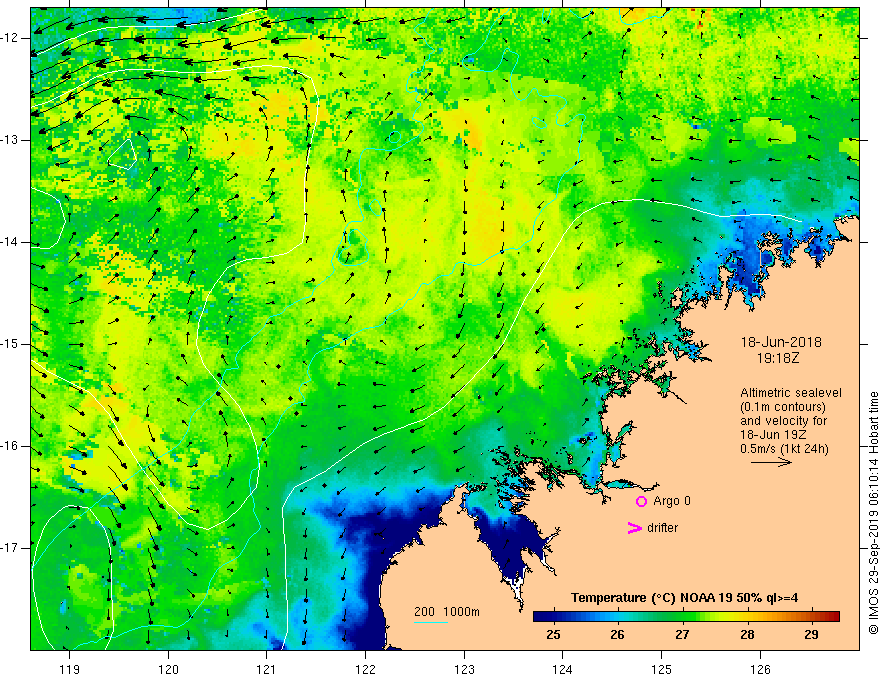Click the 27 value on temperature scale
This screenshot has height=680, width=880.
pyautogui.click(x=682, y=635)
